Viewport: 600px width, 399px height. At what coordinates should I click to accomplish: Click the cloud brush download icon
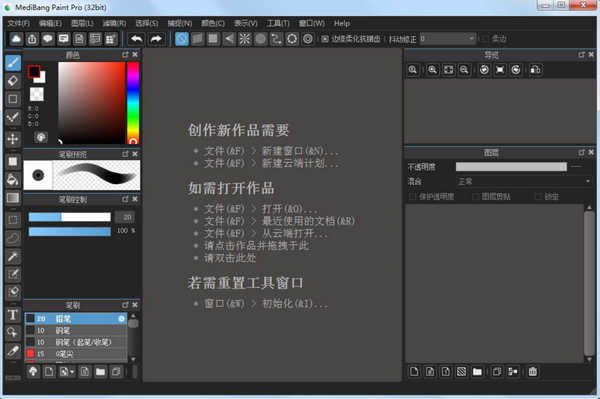coord(33,371)
